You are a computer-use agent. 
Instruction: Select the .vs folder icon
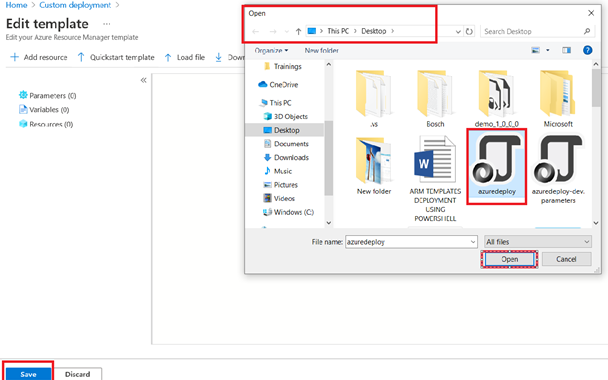[373, 94]
